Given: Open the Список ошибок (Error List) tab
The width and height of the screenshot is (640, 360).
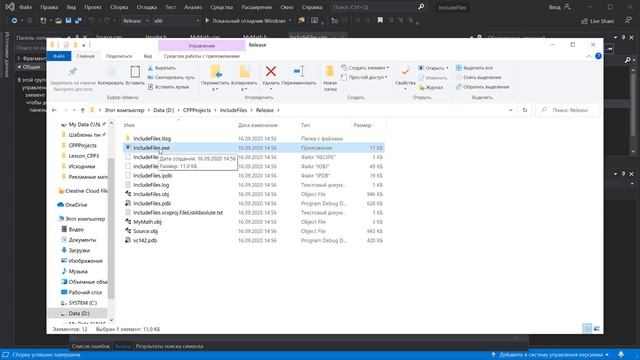Looking at the screenshot, I should pos(91,346).
